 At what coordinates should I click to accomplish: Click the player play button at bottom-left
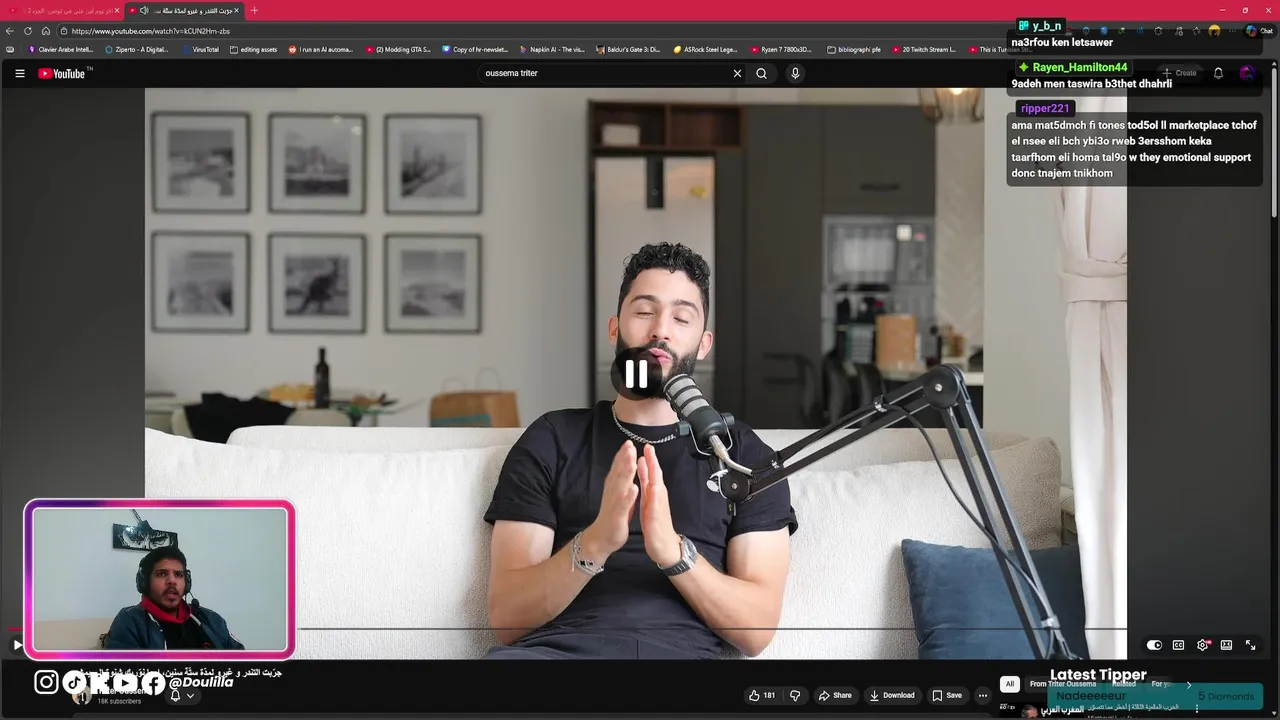pos(16,645)
